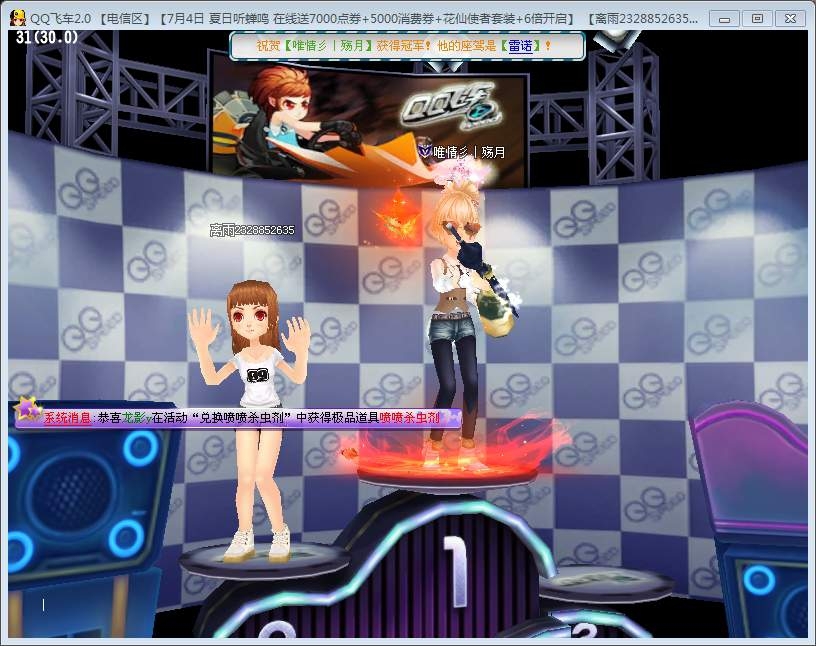Click the purple star icon beside 系统消息
The image size is (816, 646).
28,409
